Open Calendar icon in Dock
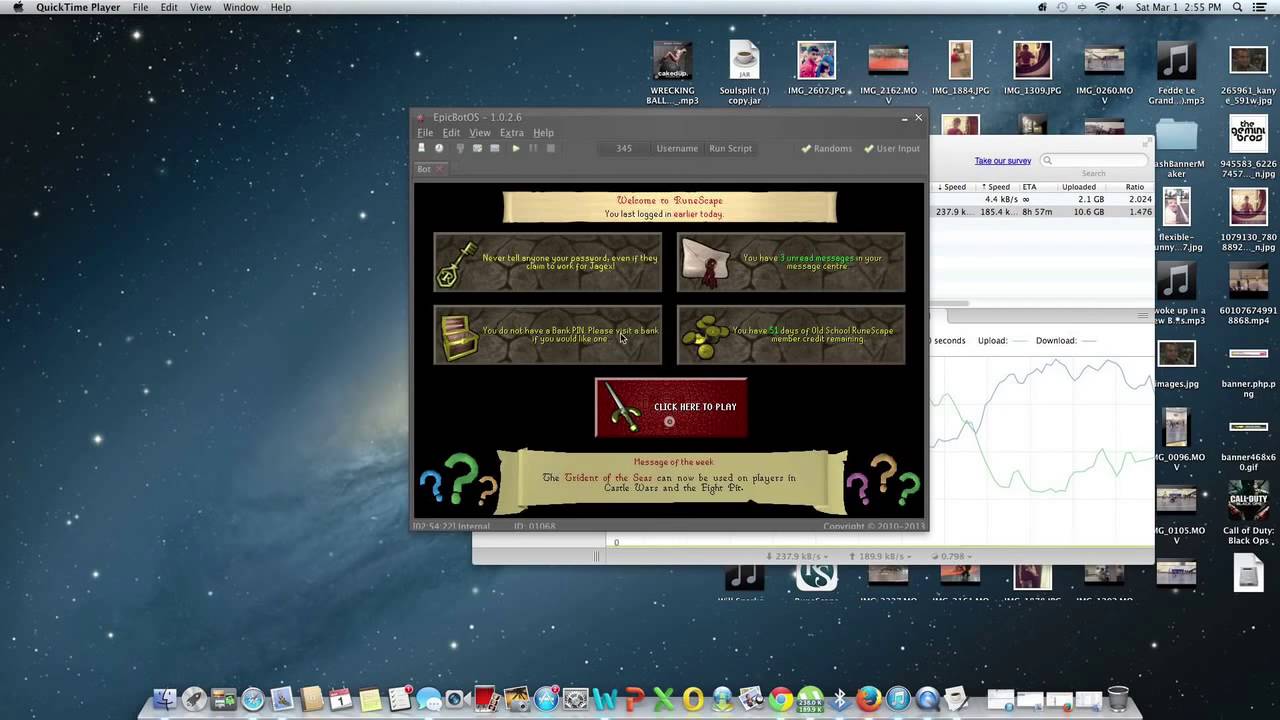This screenshot has width=1280, height=720. pos(340,699)
